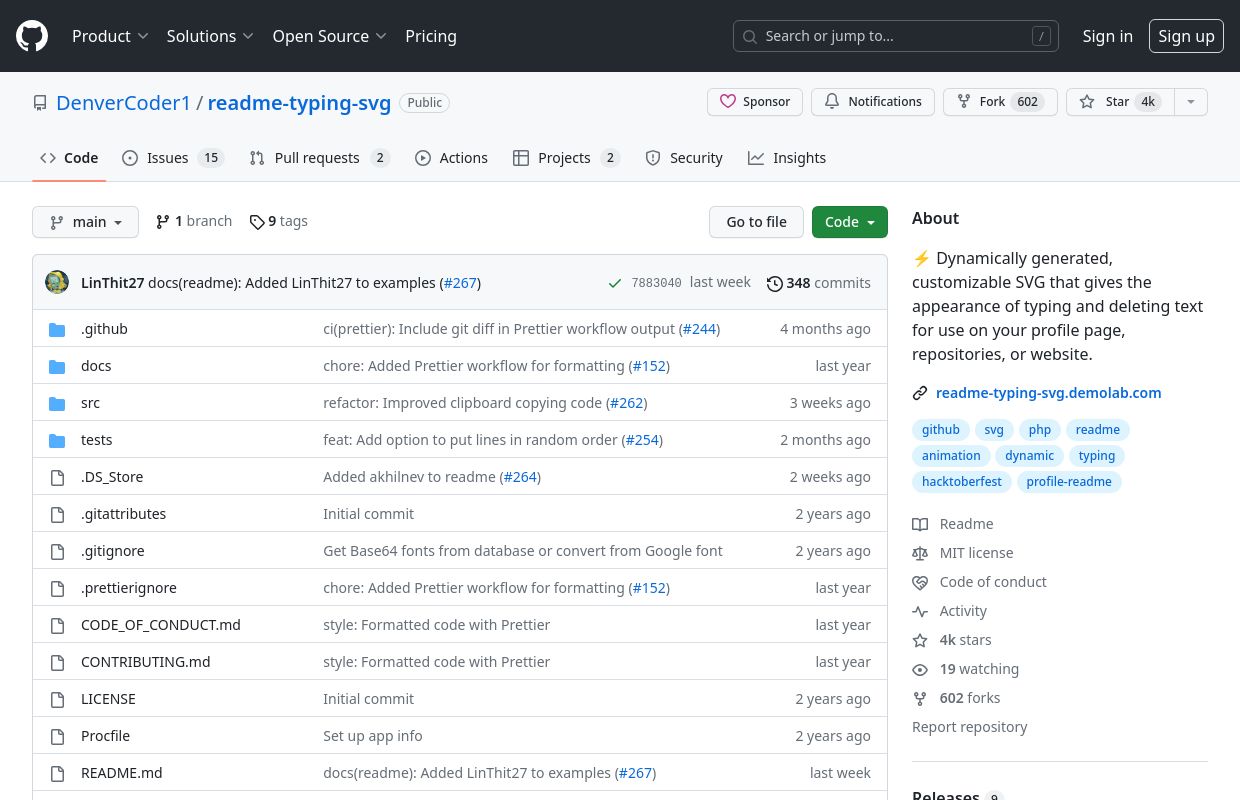
Task: Click the eye icon next to 19 watching
Action: click(x=920, y=669)
